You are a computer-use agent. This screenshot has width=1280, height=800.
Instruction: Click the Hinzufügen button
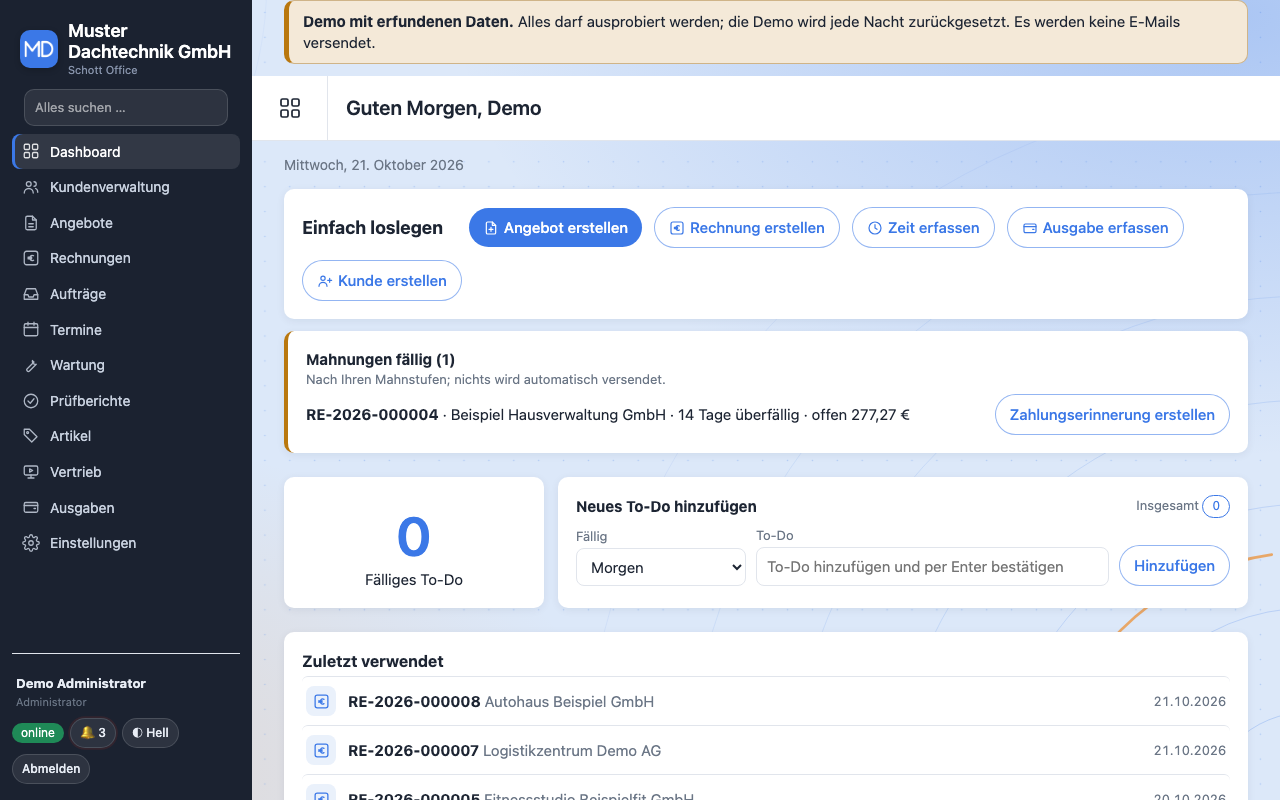click(x=1174, y=566)
